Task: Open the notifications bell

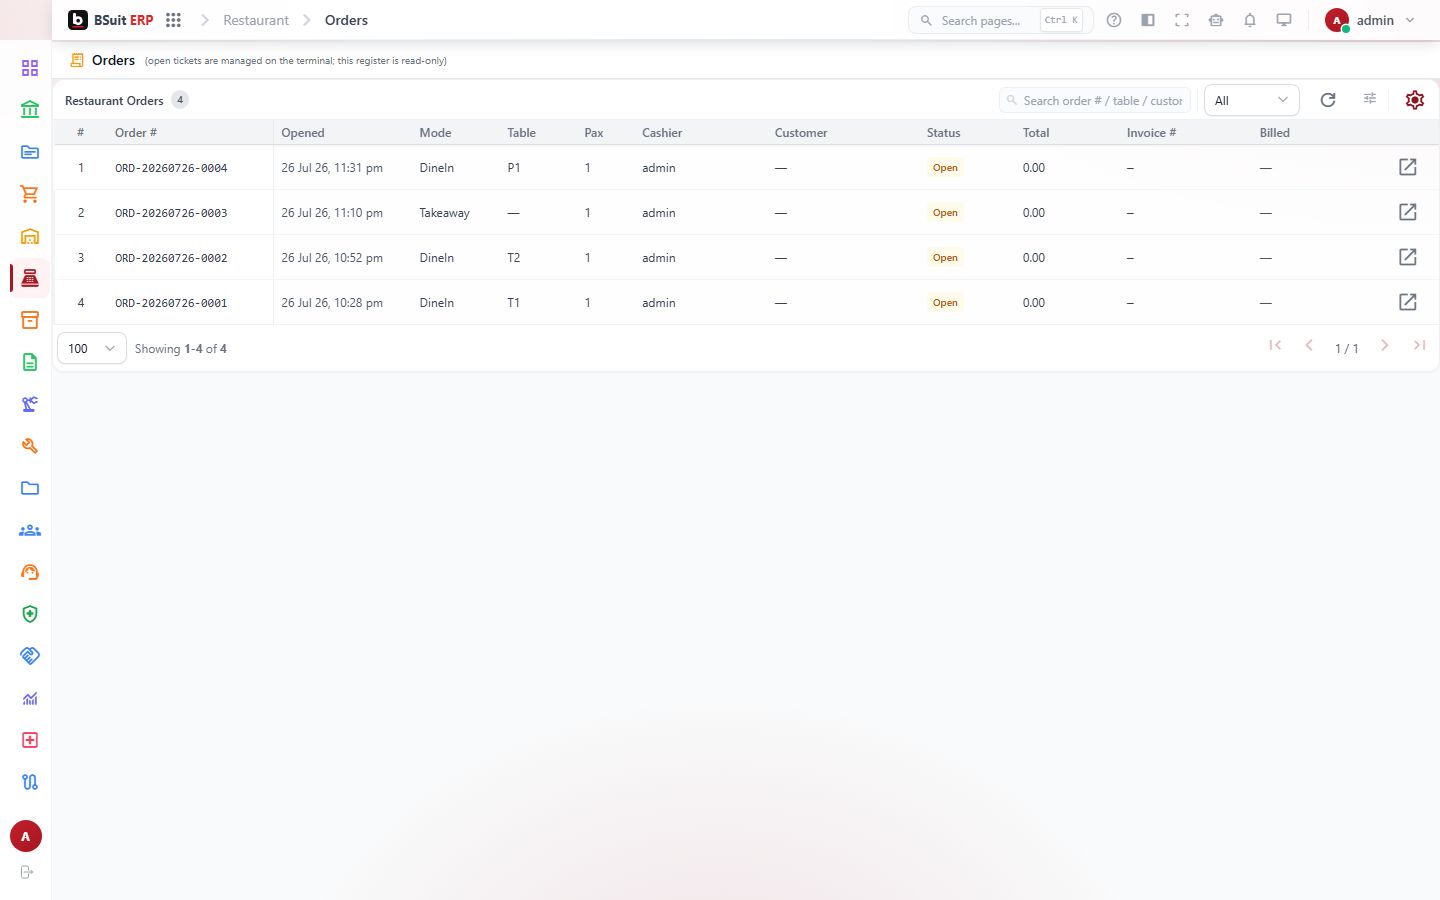Action: [x=1250, y=20]
